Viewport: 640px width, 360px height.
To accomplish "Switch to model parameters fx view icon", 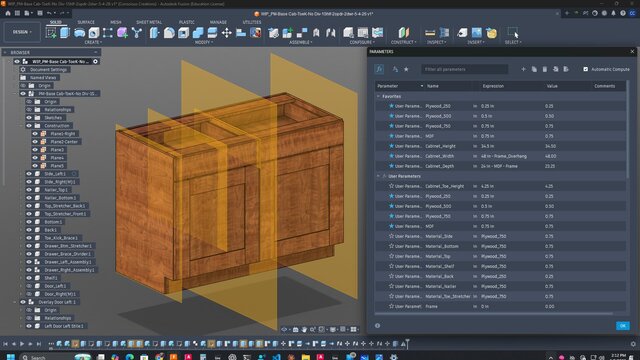I will 379,69.
